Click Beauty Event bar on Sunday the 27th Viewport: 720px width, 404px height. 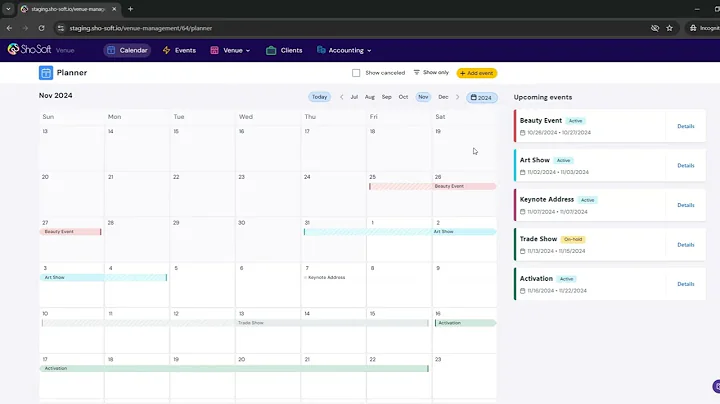[71, 231]
